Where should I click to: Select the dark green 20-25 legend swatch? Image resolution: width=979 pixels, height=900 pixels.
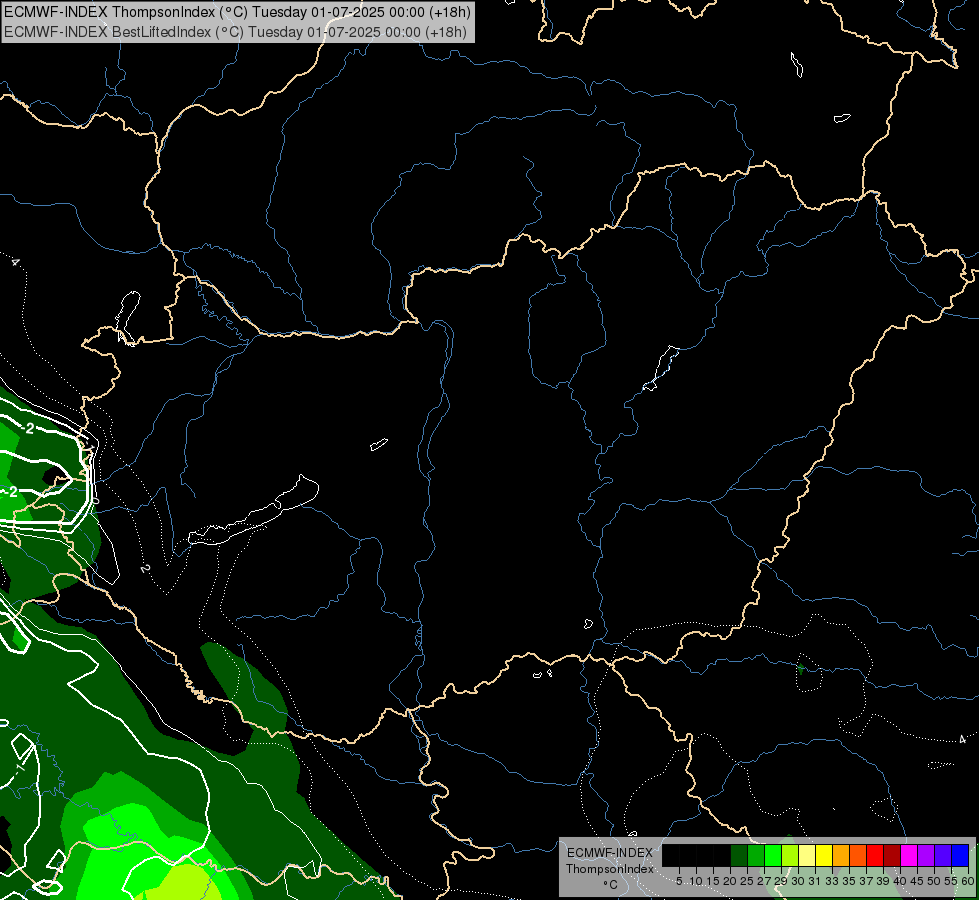coord(739,855)
